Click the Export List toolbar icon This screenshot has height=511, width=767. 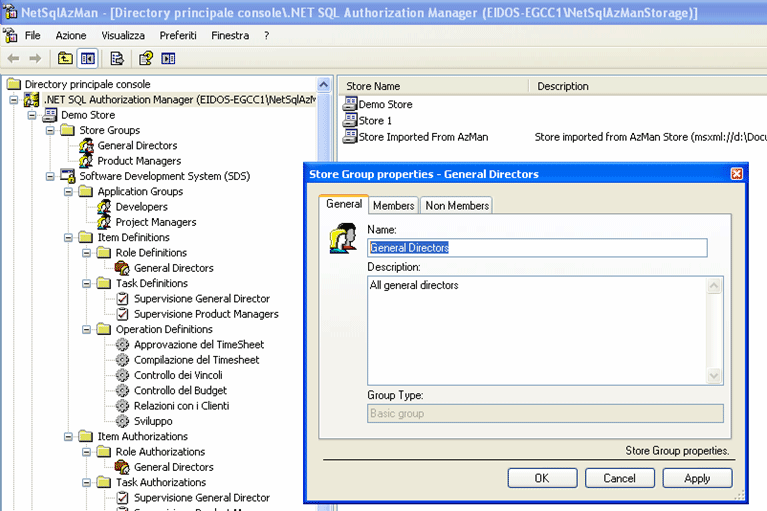pos(117,59)
